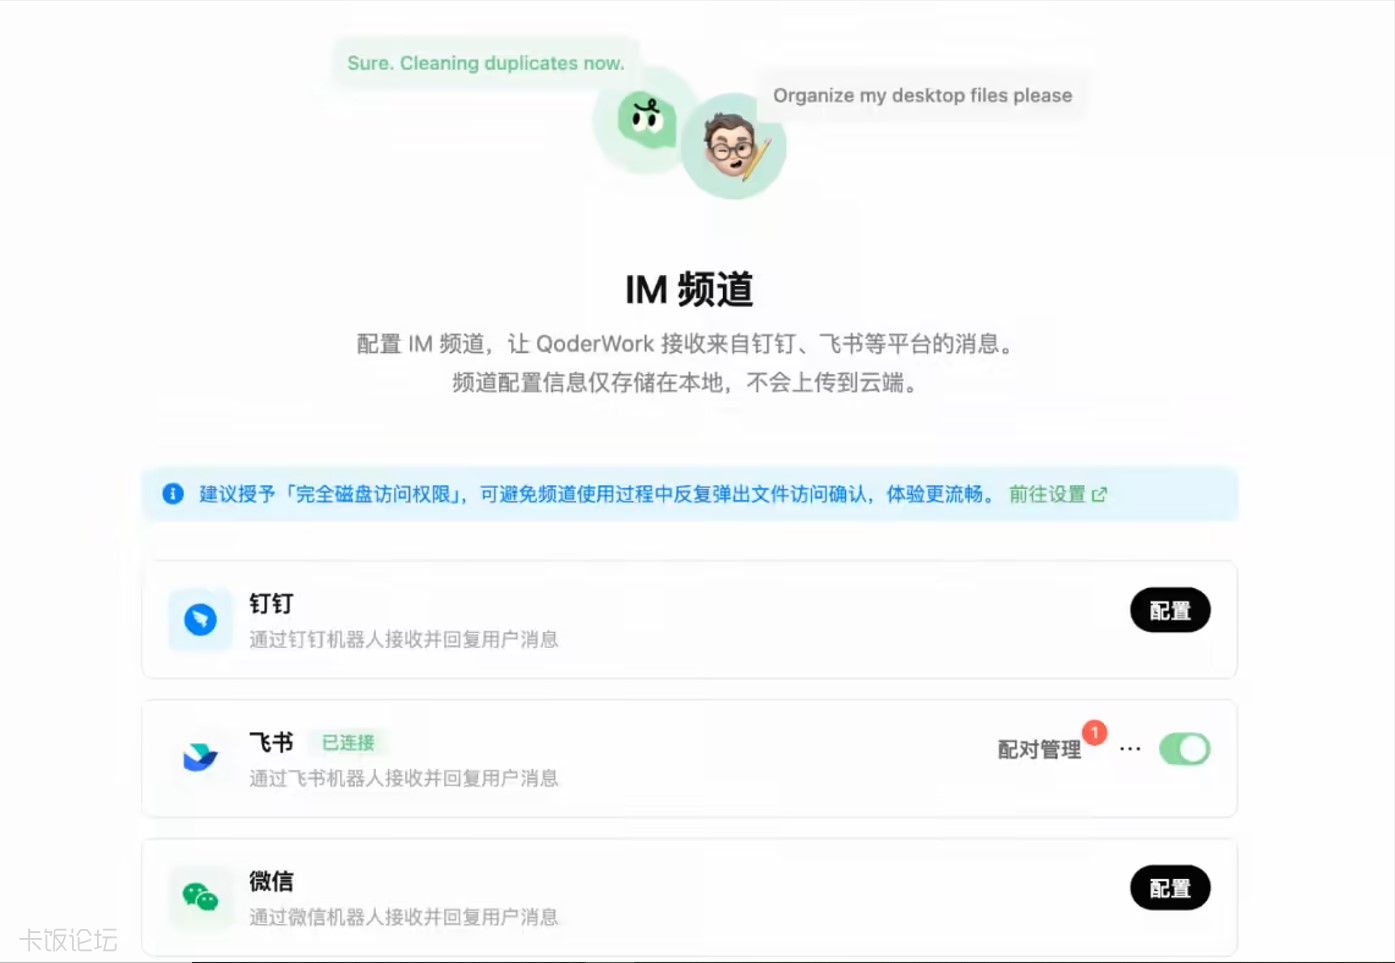Click the IM 频道 heading

tap(689, 290)
